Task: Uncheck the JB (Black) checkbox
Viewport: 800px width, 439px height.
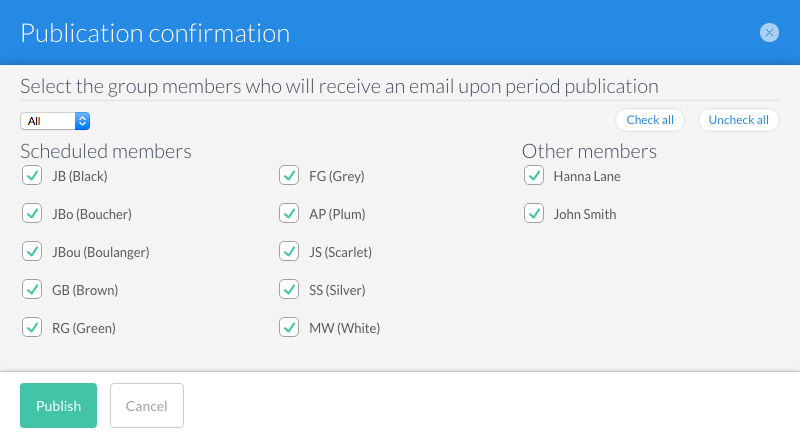Action: coord(32,176)
